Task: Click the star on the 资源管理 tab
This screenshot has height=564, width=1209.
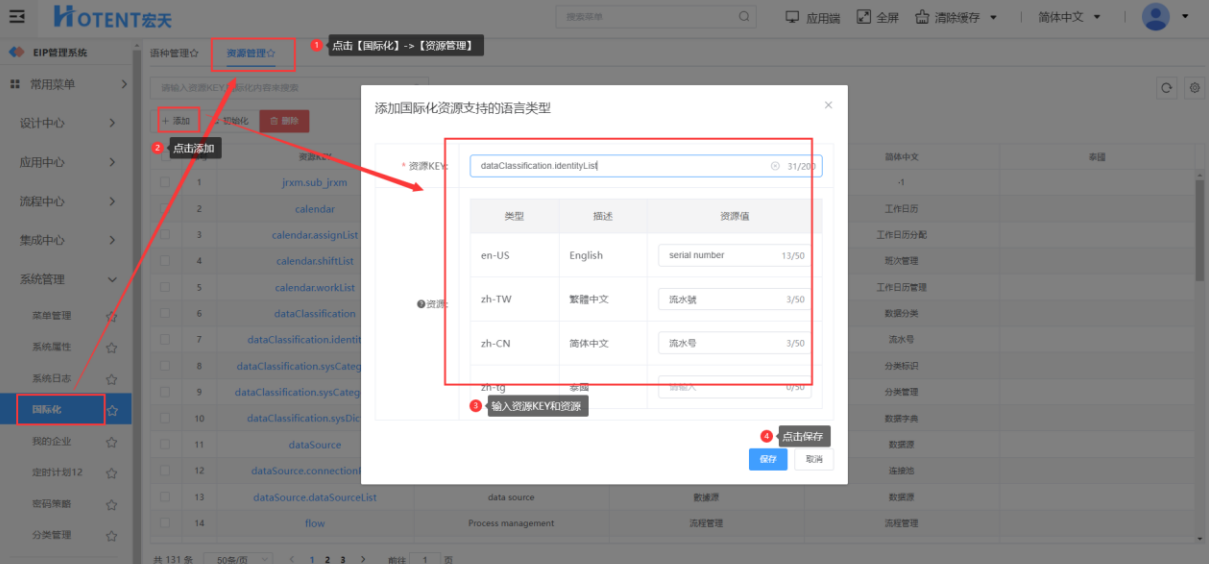Action: [x=271, y=53]
